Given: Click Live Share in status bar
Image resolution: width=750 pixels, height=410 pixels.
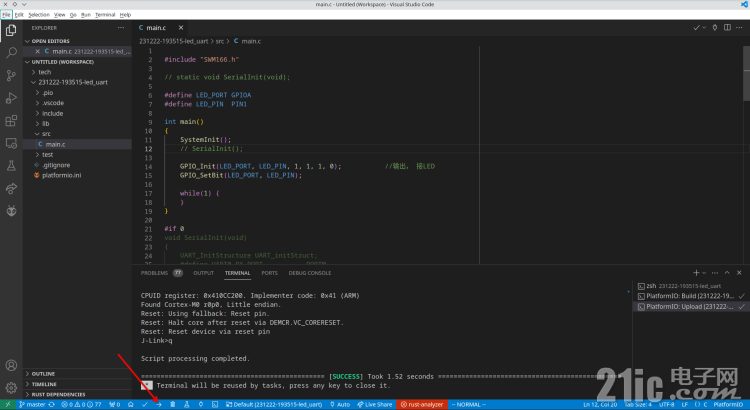Looking at the screenshot, I should point(375,404).
